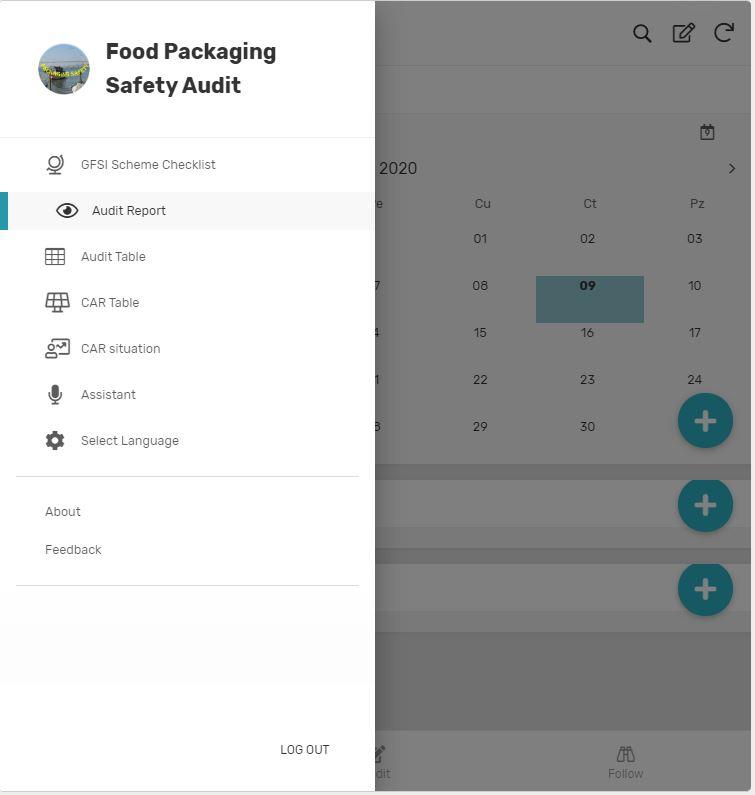This screenshot has width=755, height=795.
Task: Click the edit pencil icon in header
Action: [x=683, y=34]
